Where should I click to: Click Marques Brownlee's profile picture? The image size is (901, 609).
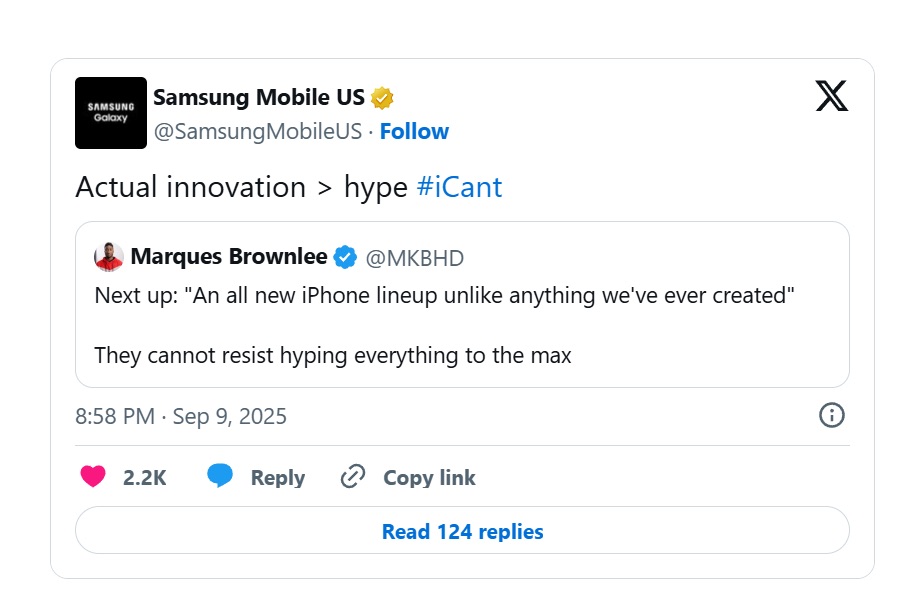pyautogui.click(x=109, y=257)
